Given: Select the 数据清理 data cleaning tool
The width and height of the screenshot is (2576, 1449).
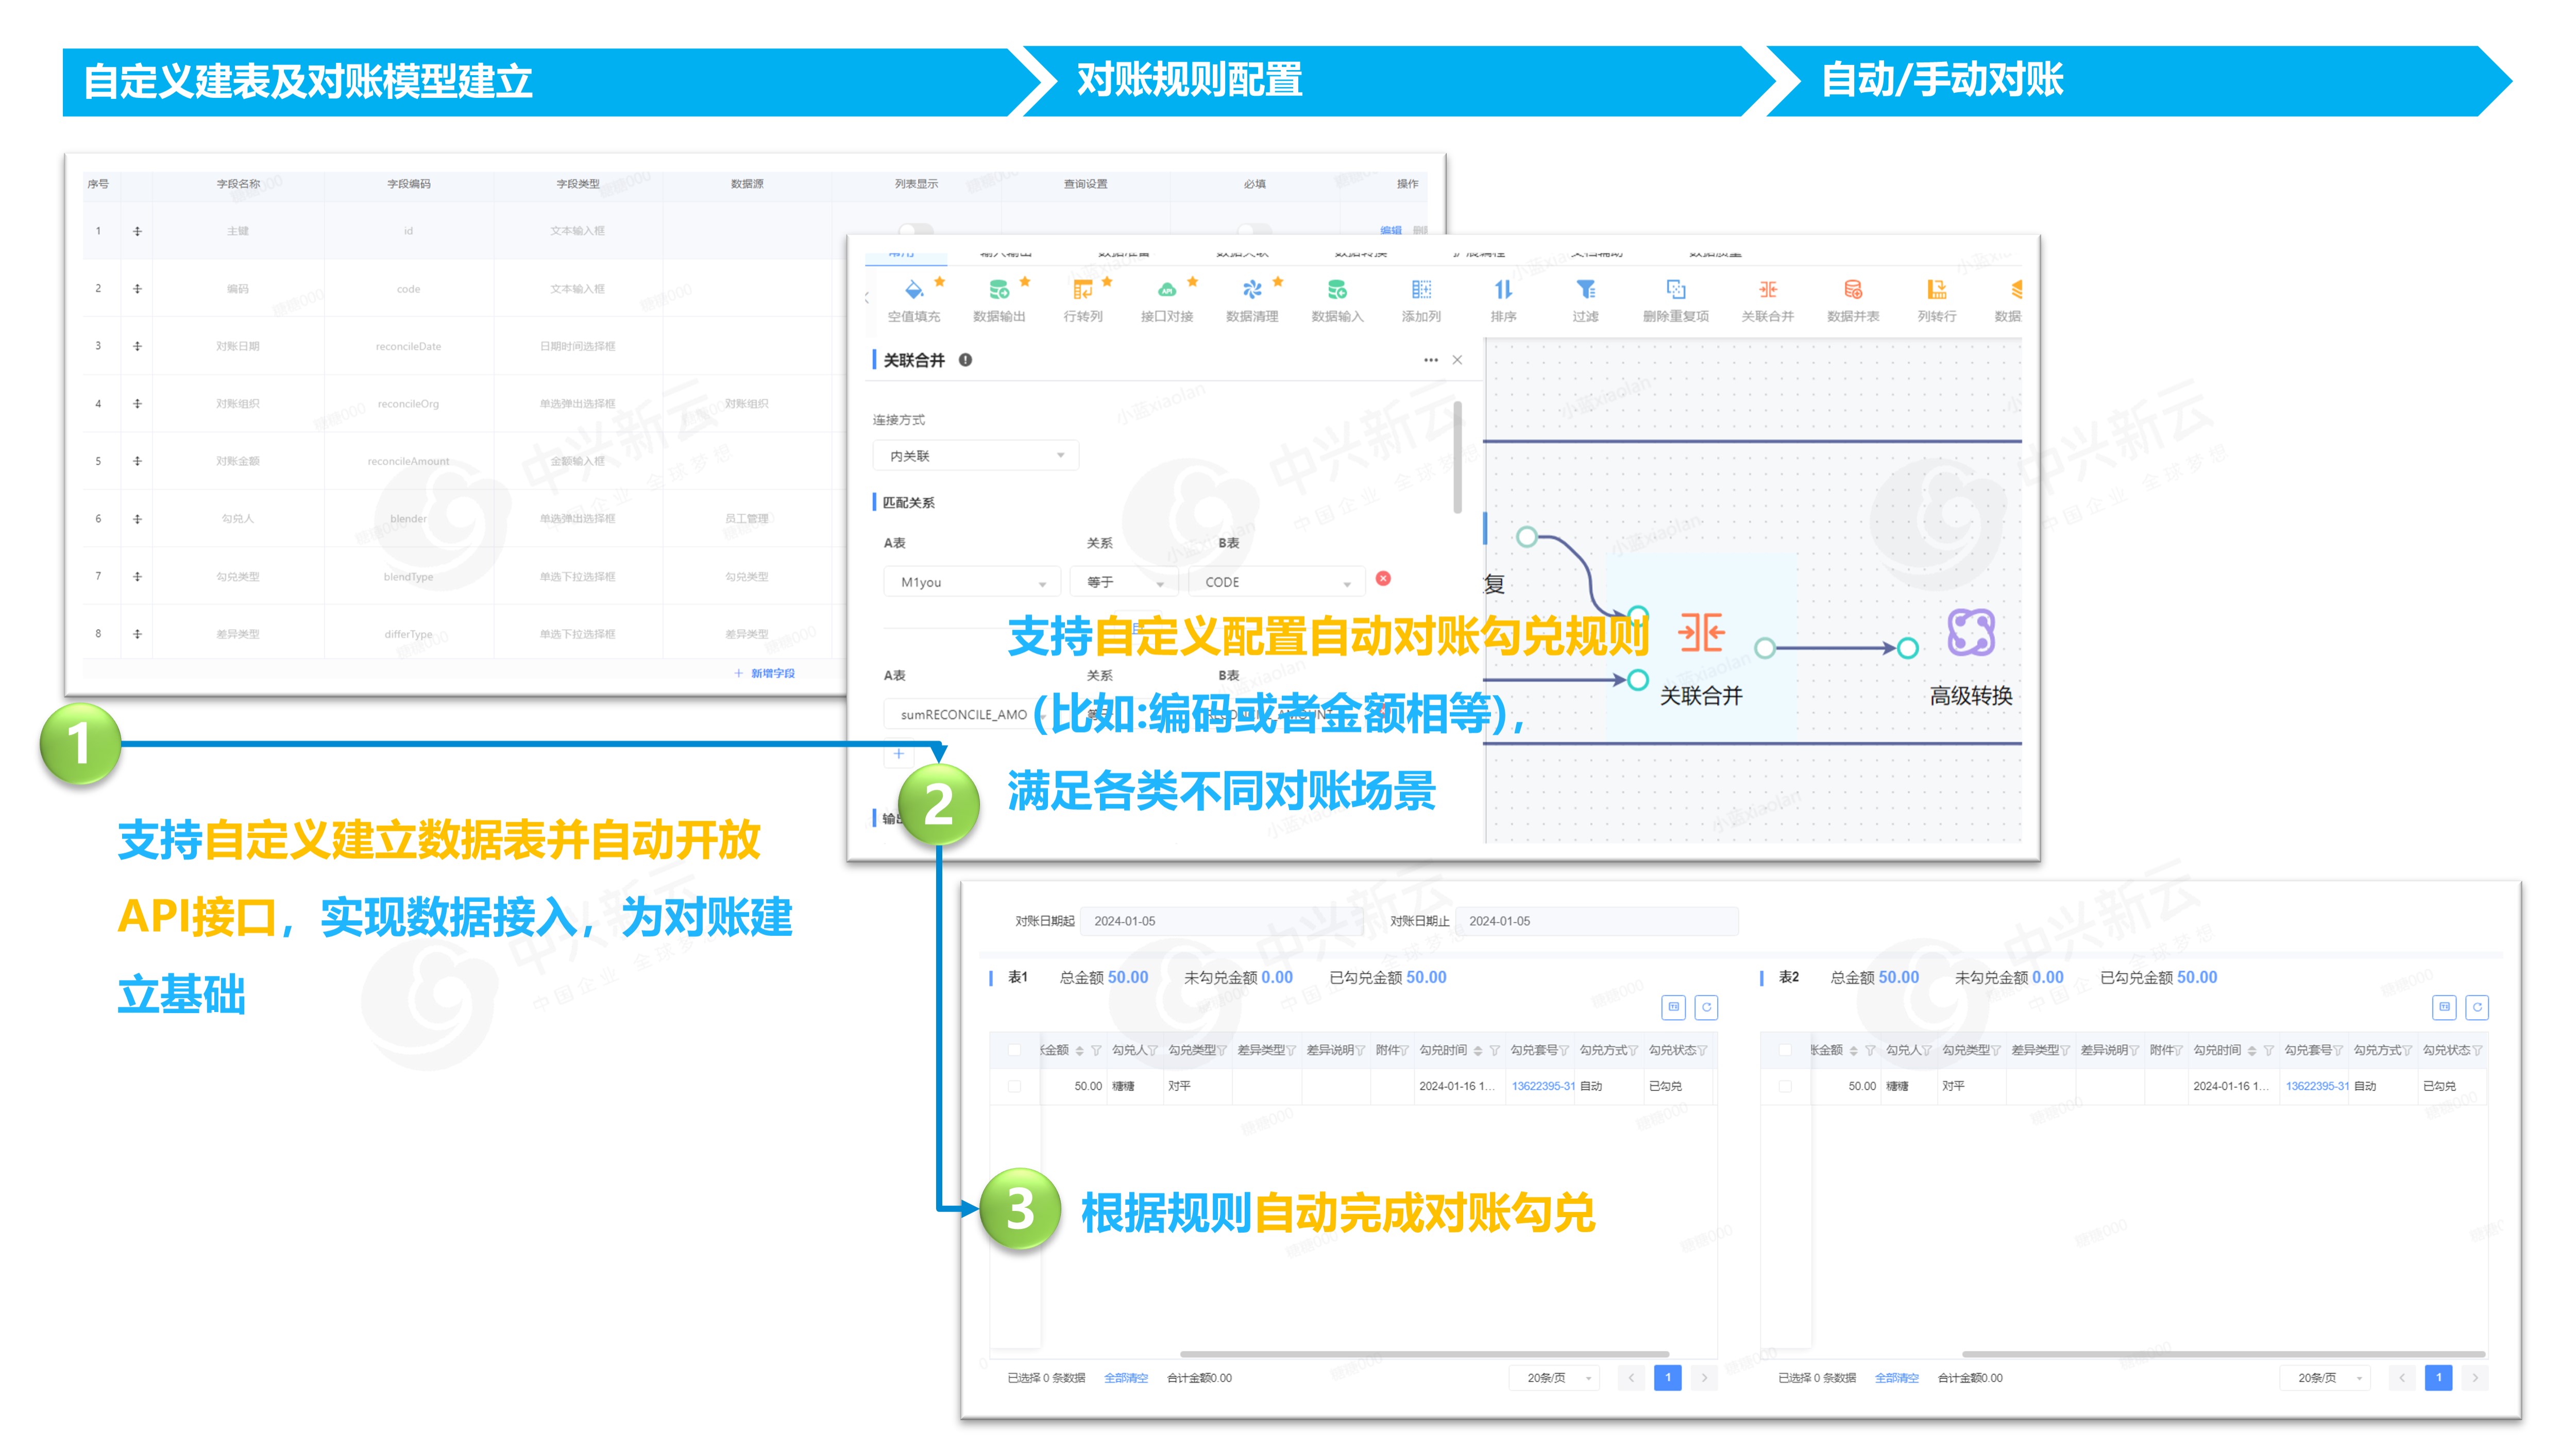Looking at the screenshot, I should pos(1251,290).
